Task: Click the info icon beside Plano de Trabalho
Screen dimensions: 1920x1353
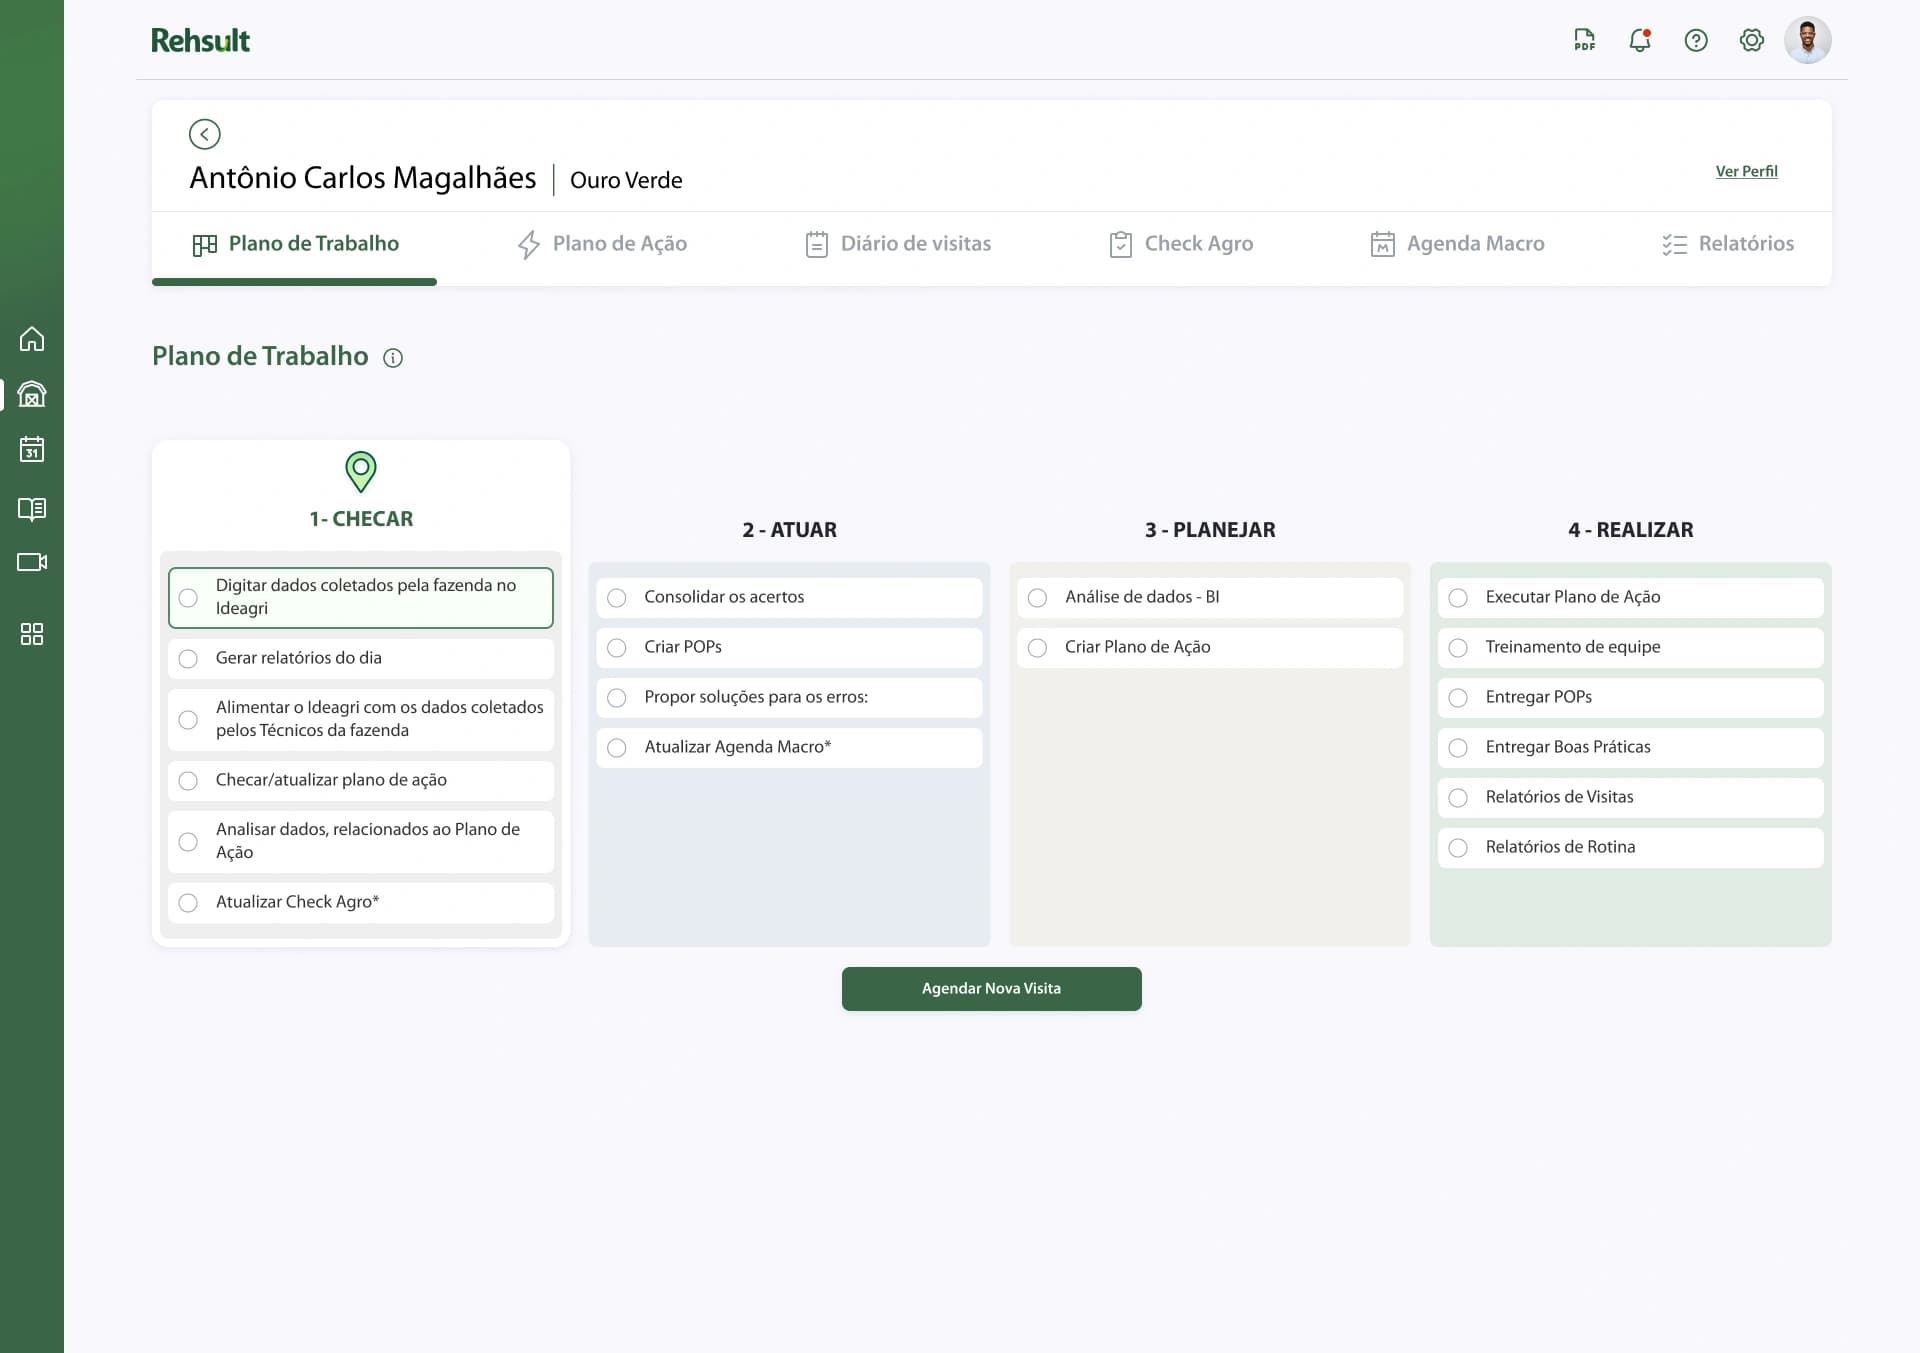Action: (393, 358)
